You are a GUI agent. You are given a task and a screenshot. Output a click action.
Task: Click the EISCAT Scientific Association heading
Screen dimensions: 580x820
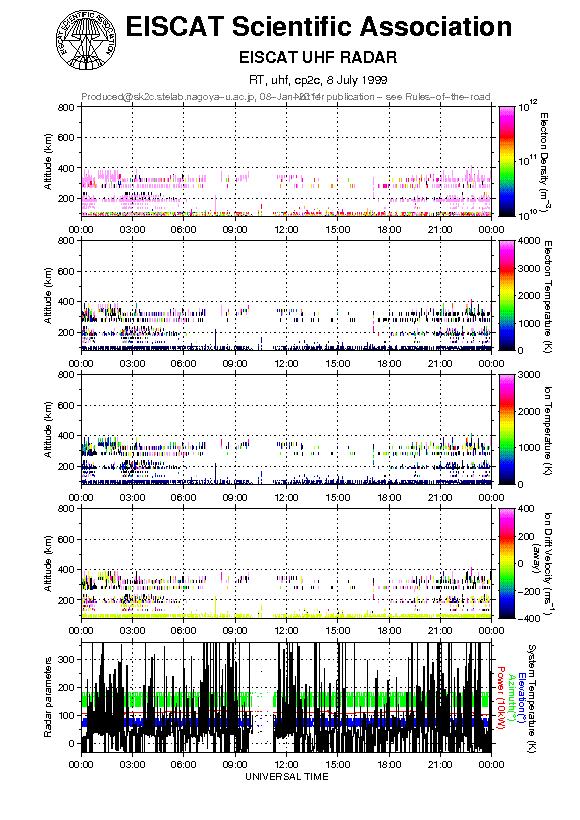pyautogui.click(x=319, y=26)
